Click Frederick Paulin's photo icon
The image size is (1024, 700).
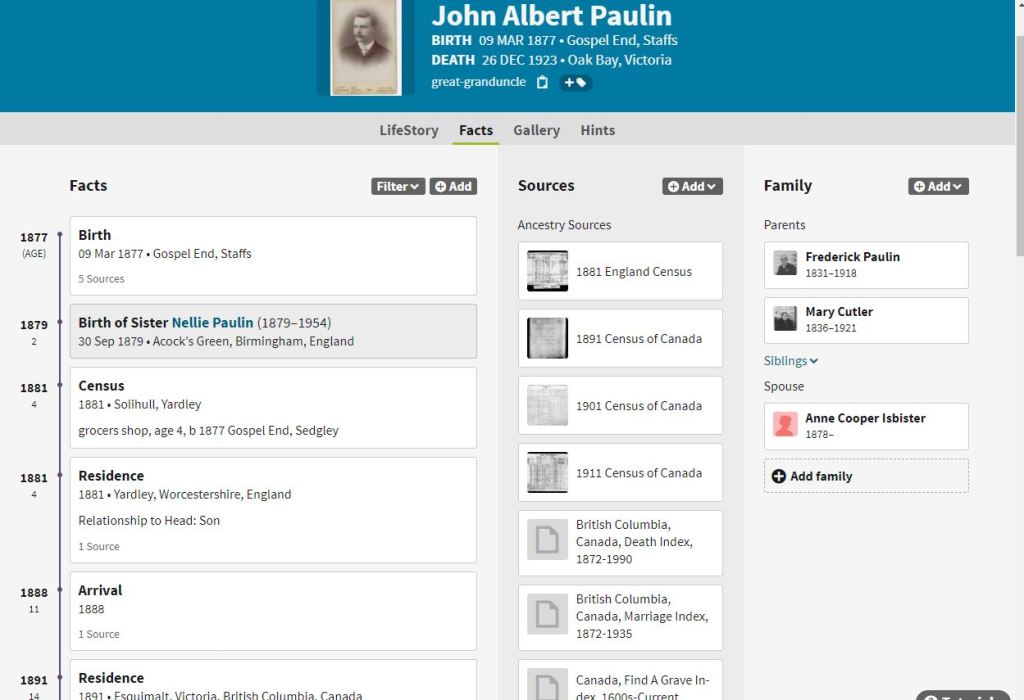click(x=786, y=264)
